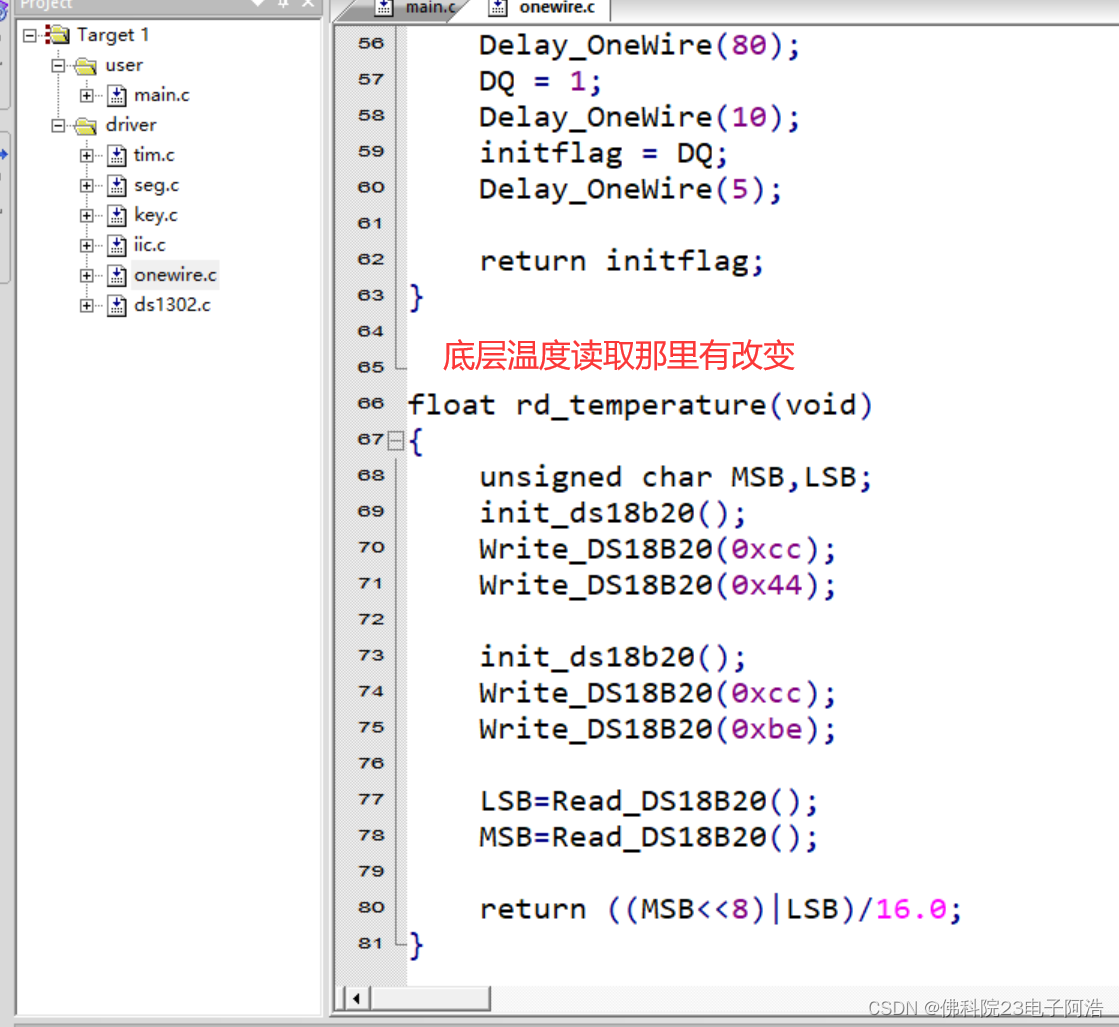This screenshot has height=1027, width=1119.
Task: Click the user folder icon
Action: pyautogui.click(x=86, y=66)
